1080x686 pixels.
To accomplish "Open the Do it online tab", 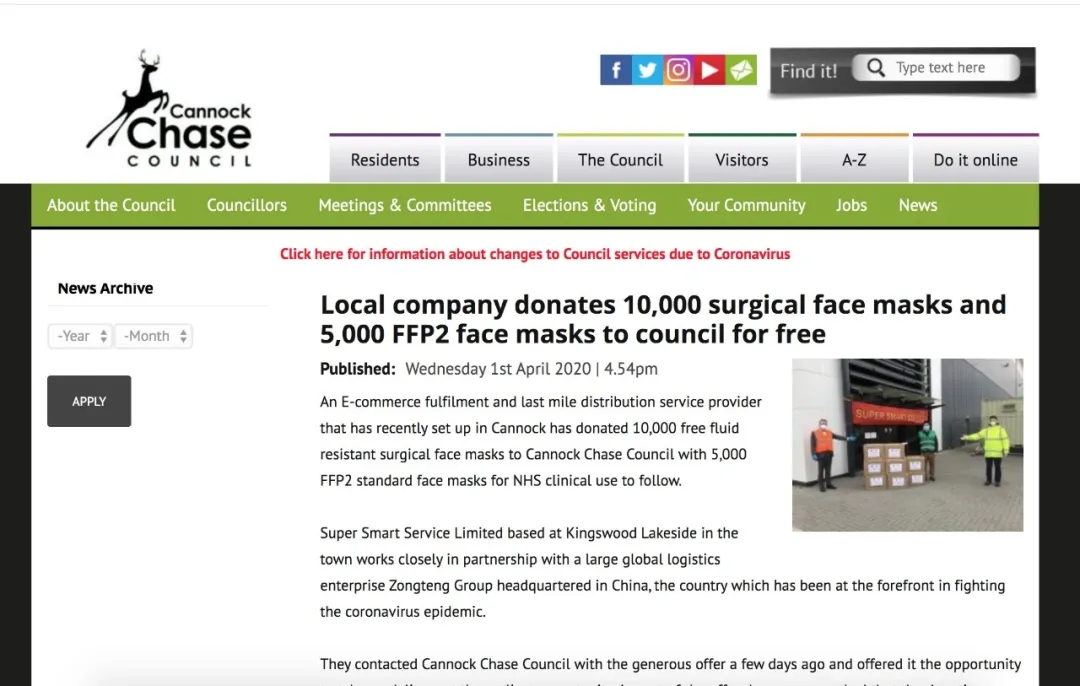I will click(975, 159).
